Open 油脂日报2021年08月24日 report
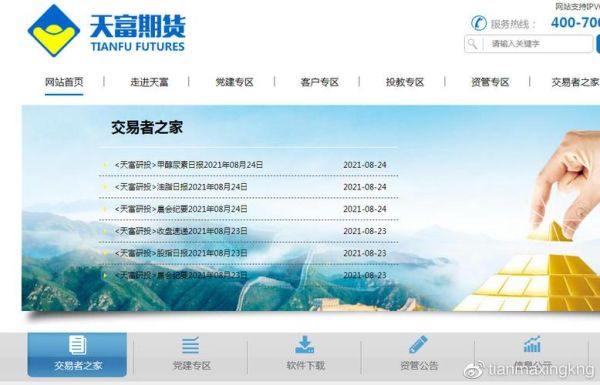The height and width of the screenshot is (385, 600). point(181,187)
